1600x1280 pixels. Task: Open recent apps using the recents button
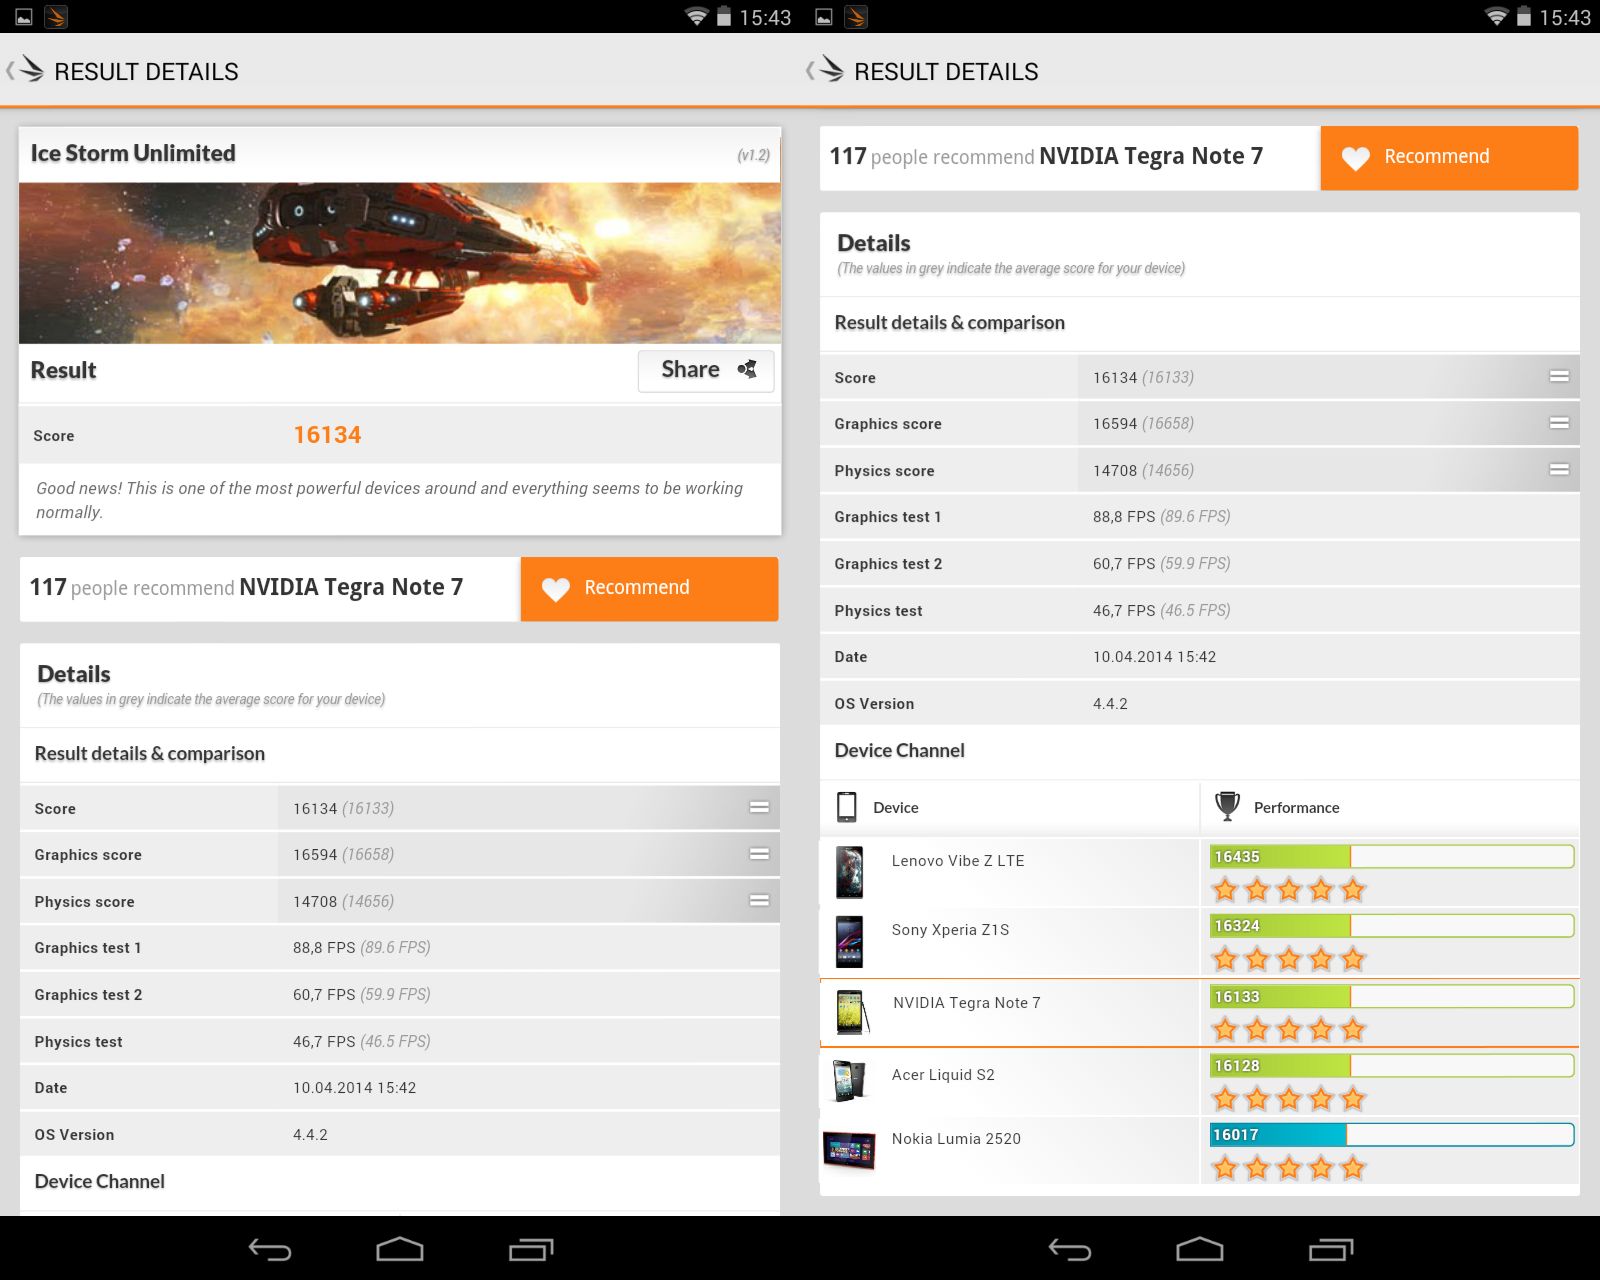533,1248
